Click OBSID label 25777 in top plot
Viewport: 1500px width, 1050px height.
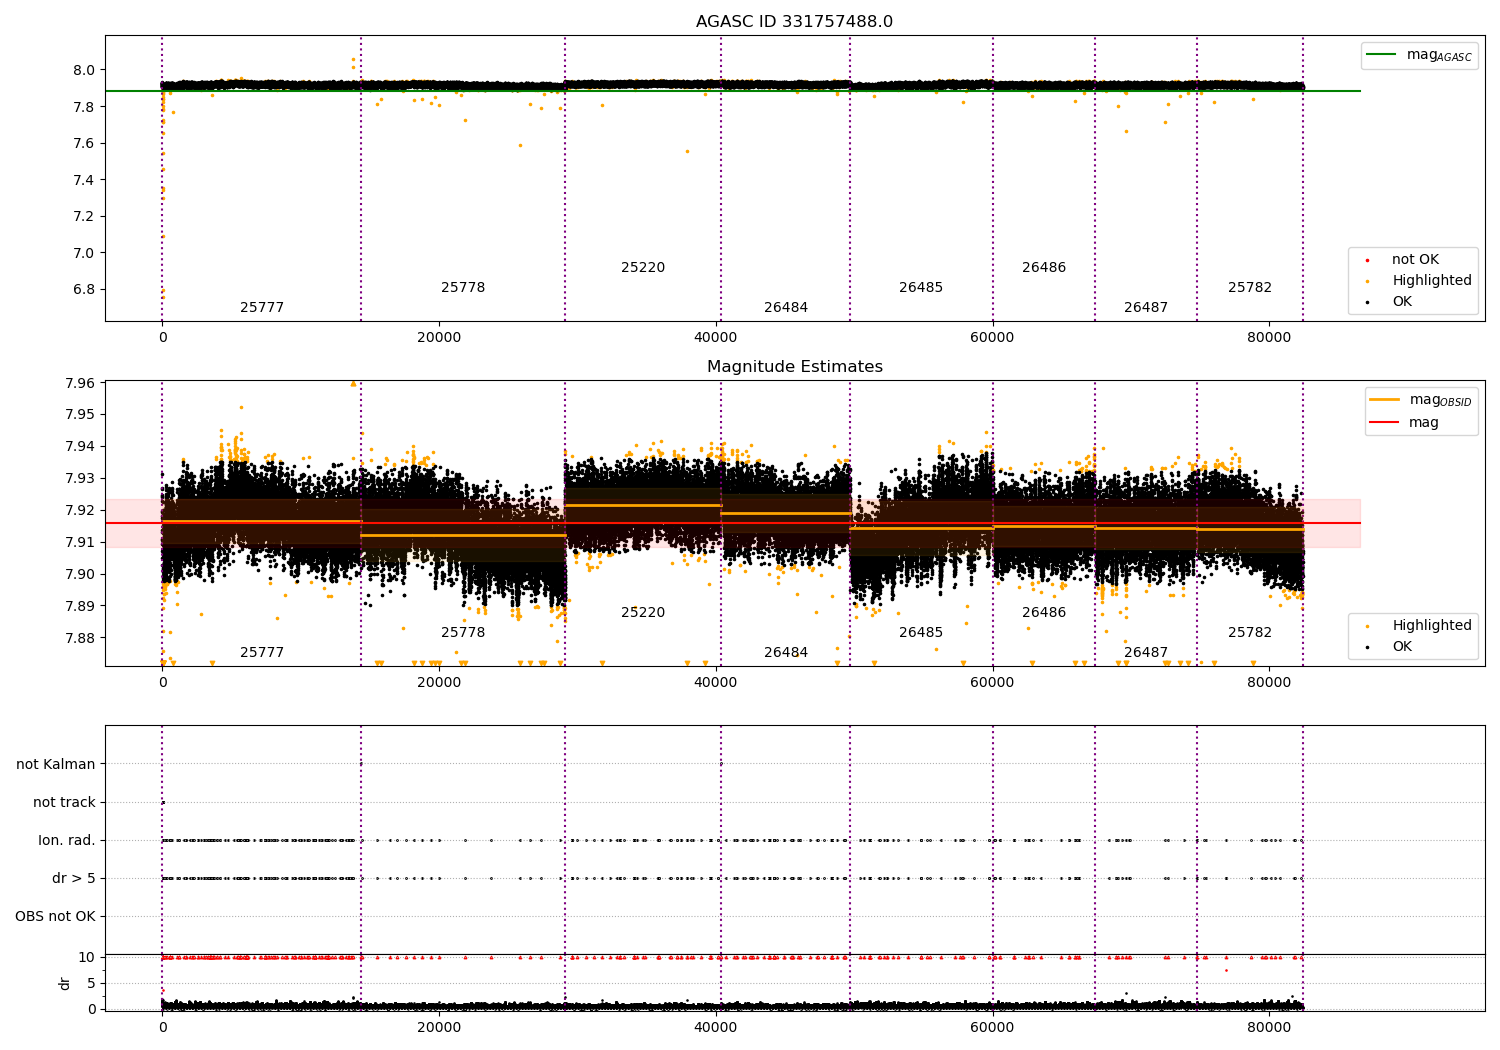tap(262, 308)
